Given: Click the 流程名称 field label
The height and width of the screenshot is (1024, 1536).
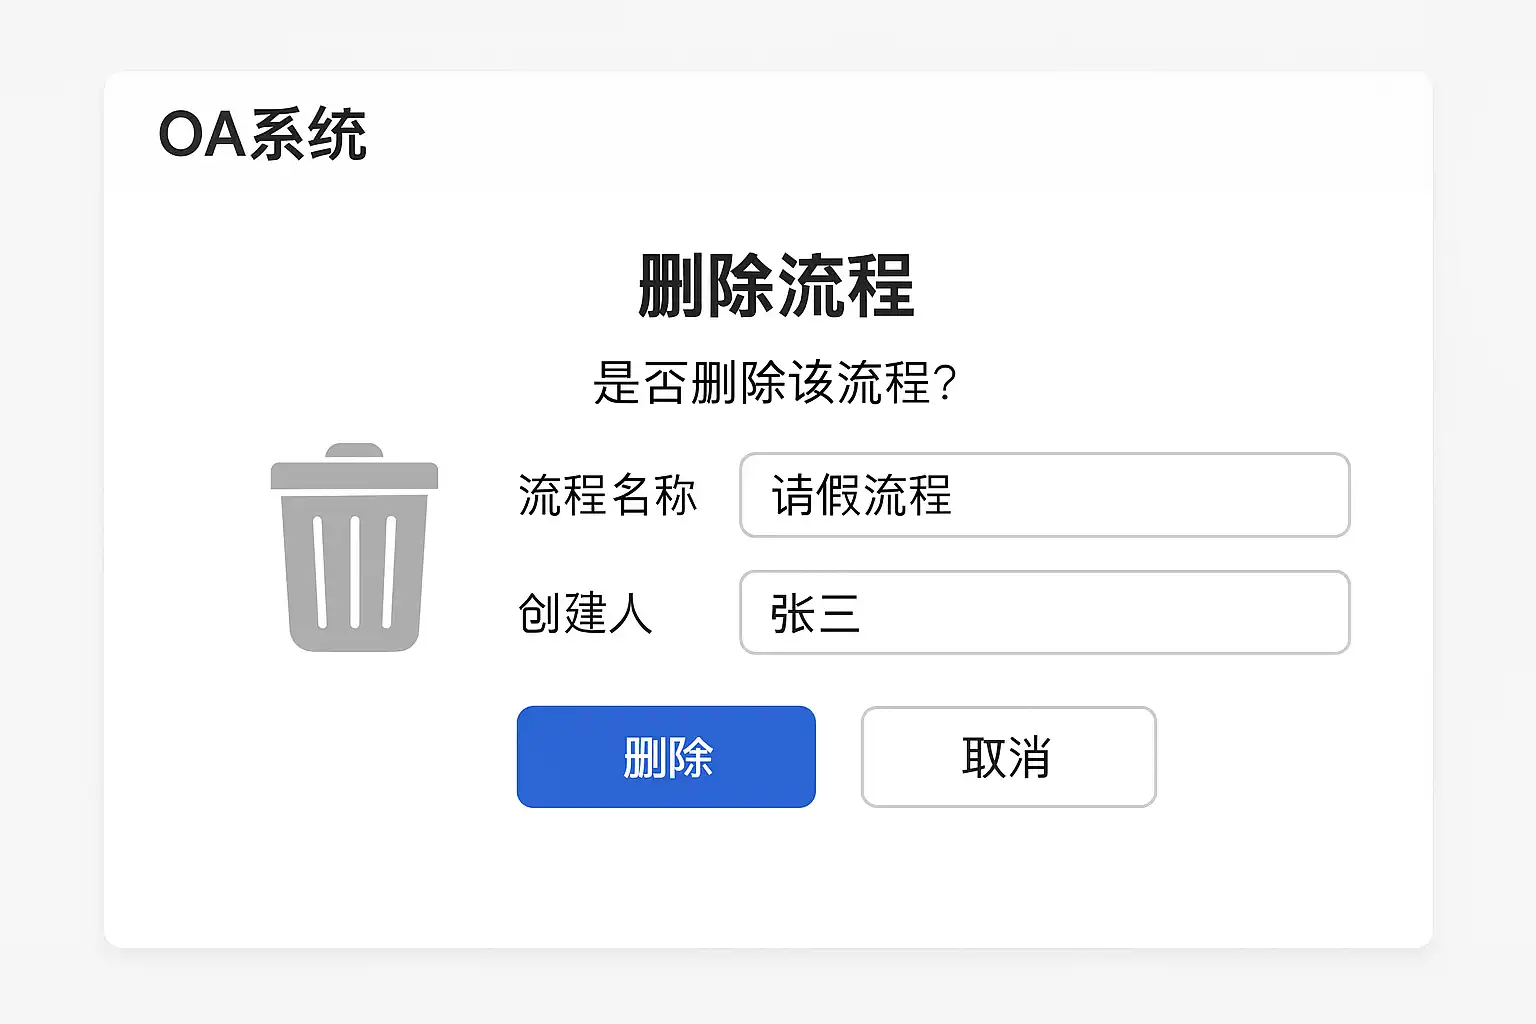Looking at the screenshot, I should [x=607, y=495].
